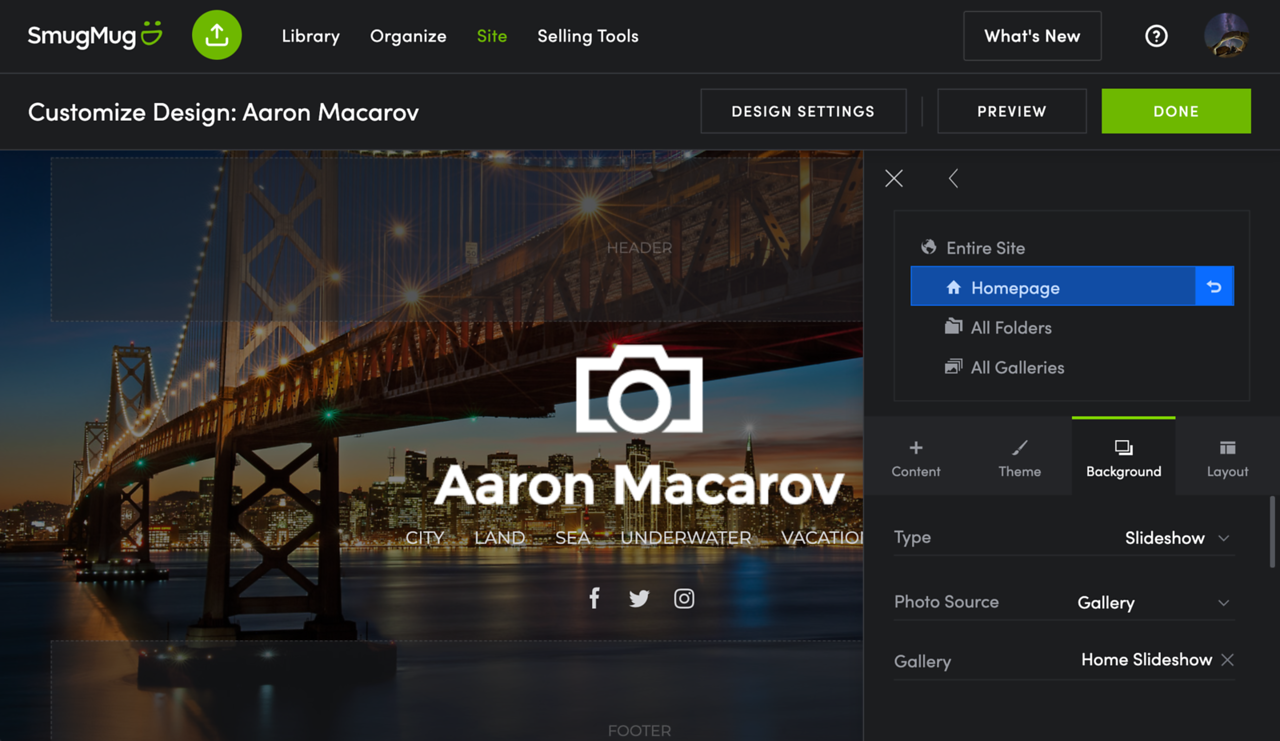1280x741 pixels.
Task: Go back with the left chevron
Action: 953,178
